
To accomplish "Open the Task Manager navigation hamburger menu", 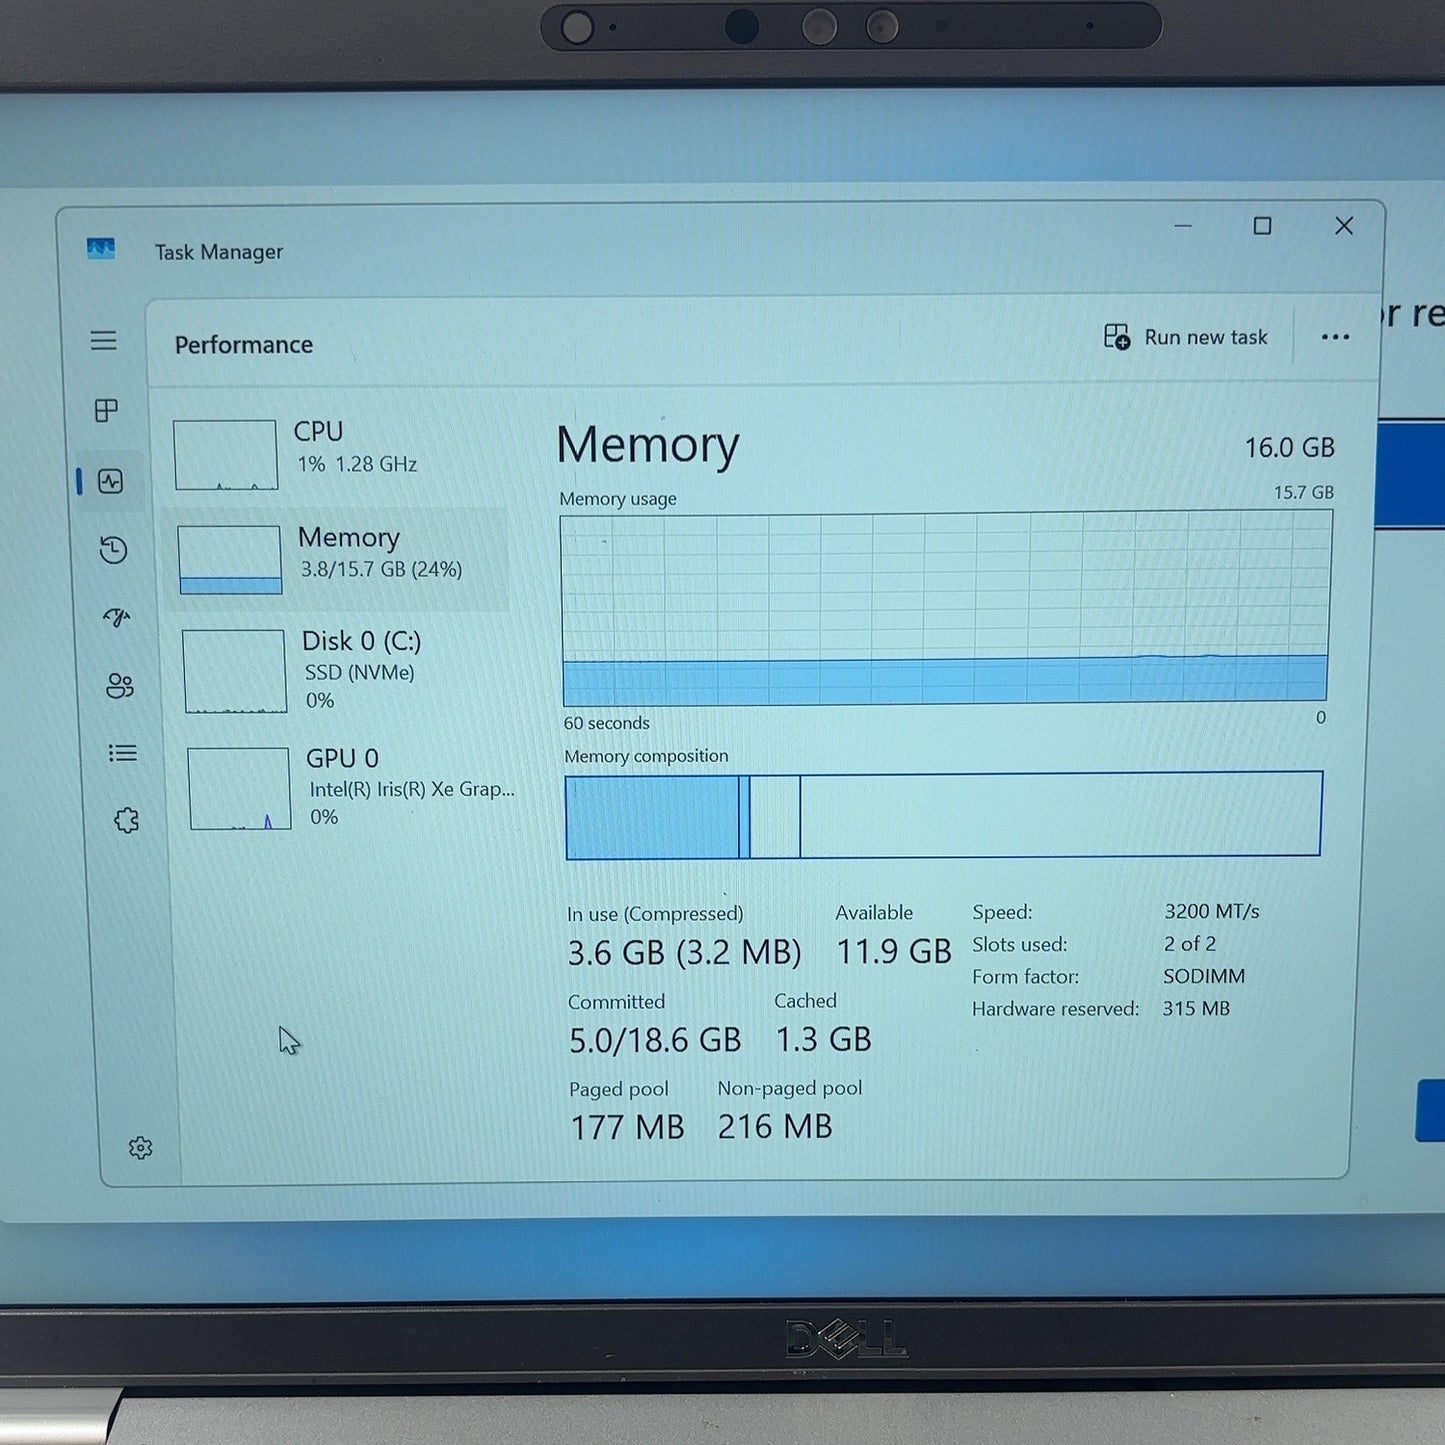I will point(104,340).
